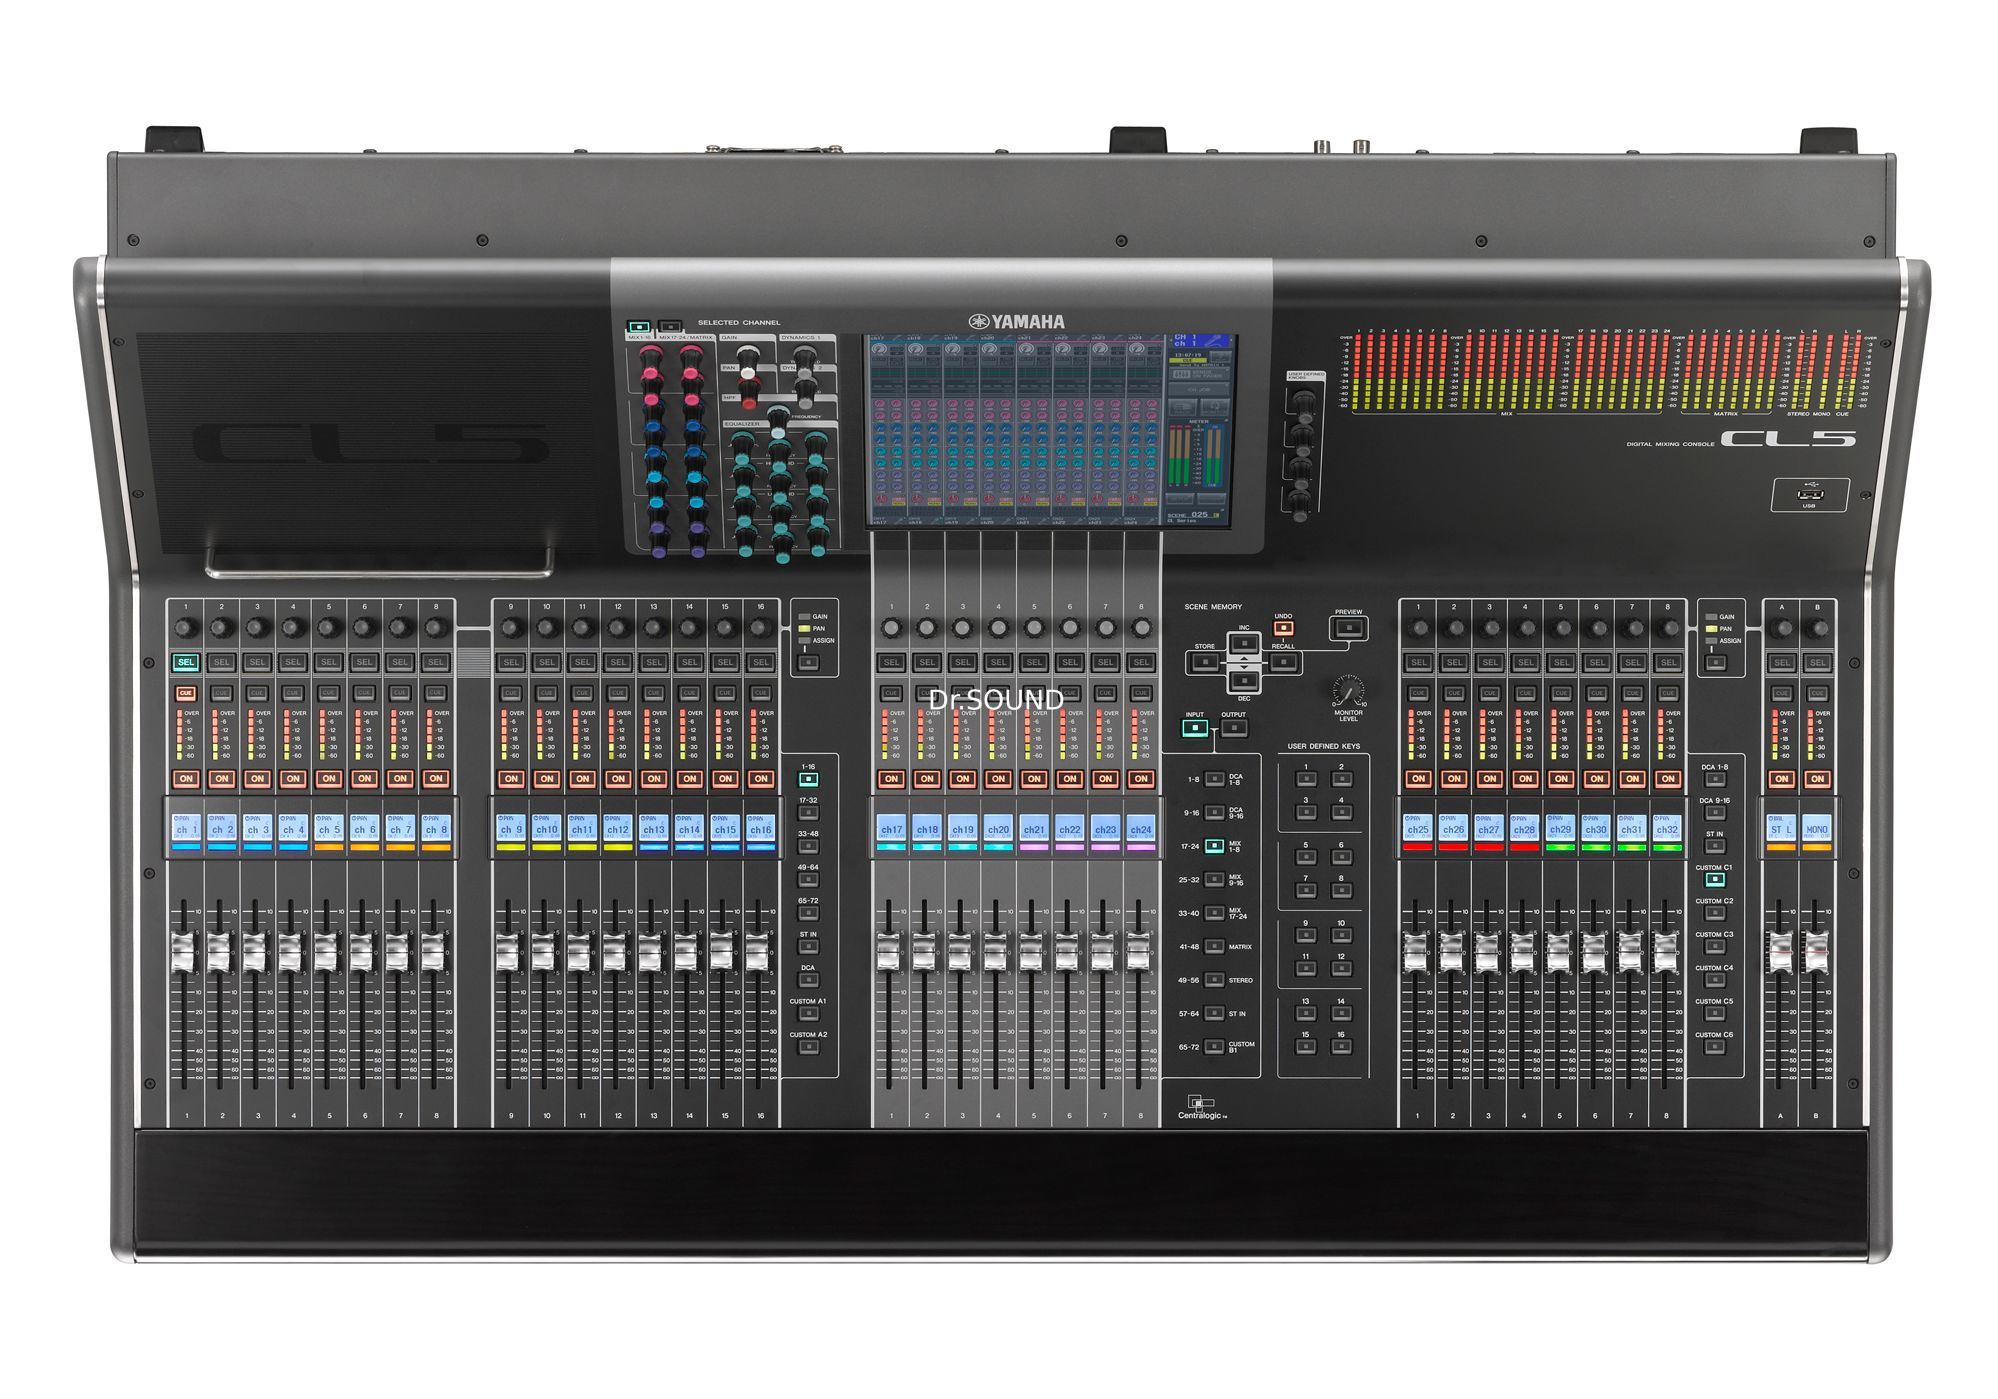Click the Scene Memory DEC key
Viewport: 1998px width, 1399px height.
pos(1244,682)
